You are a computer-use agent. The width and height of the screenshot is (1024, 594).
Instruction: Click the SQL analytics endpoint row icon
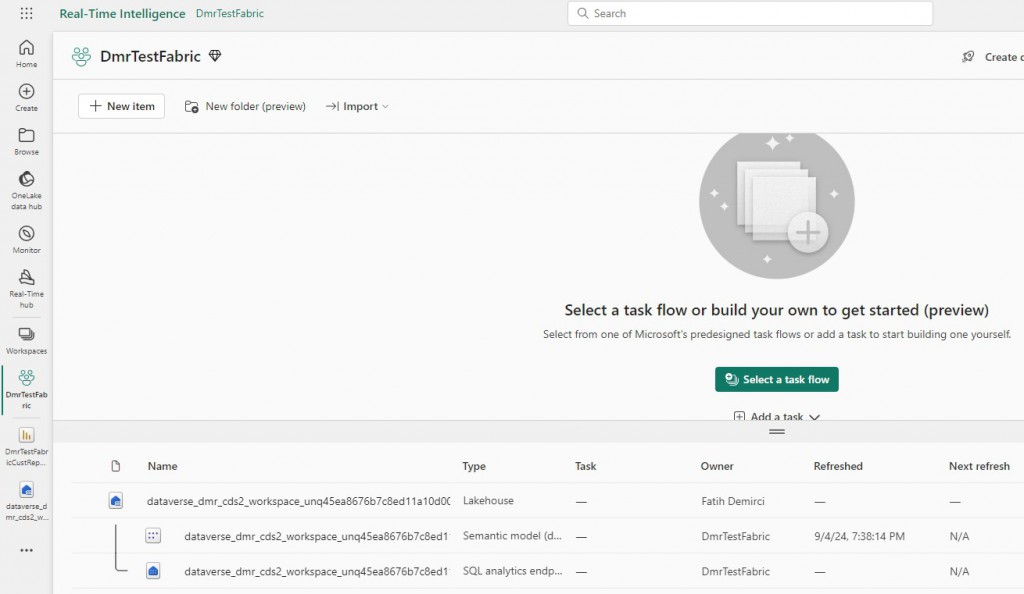tap(153, 571)
